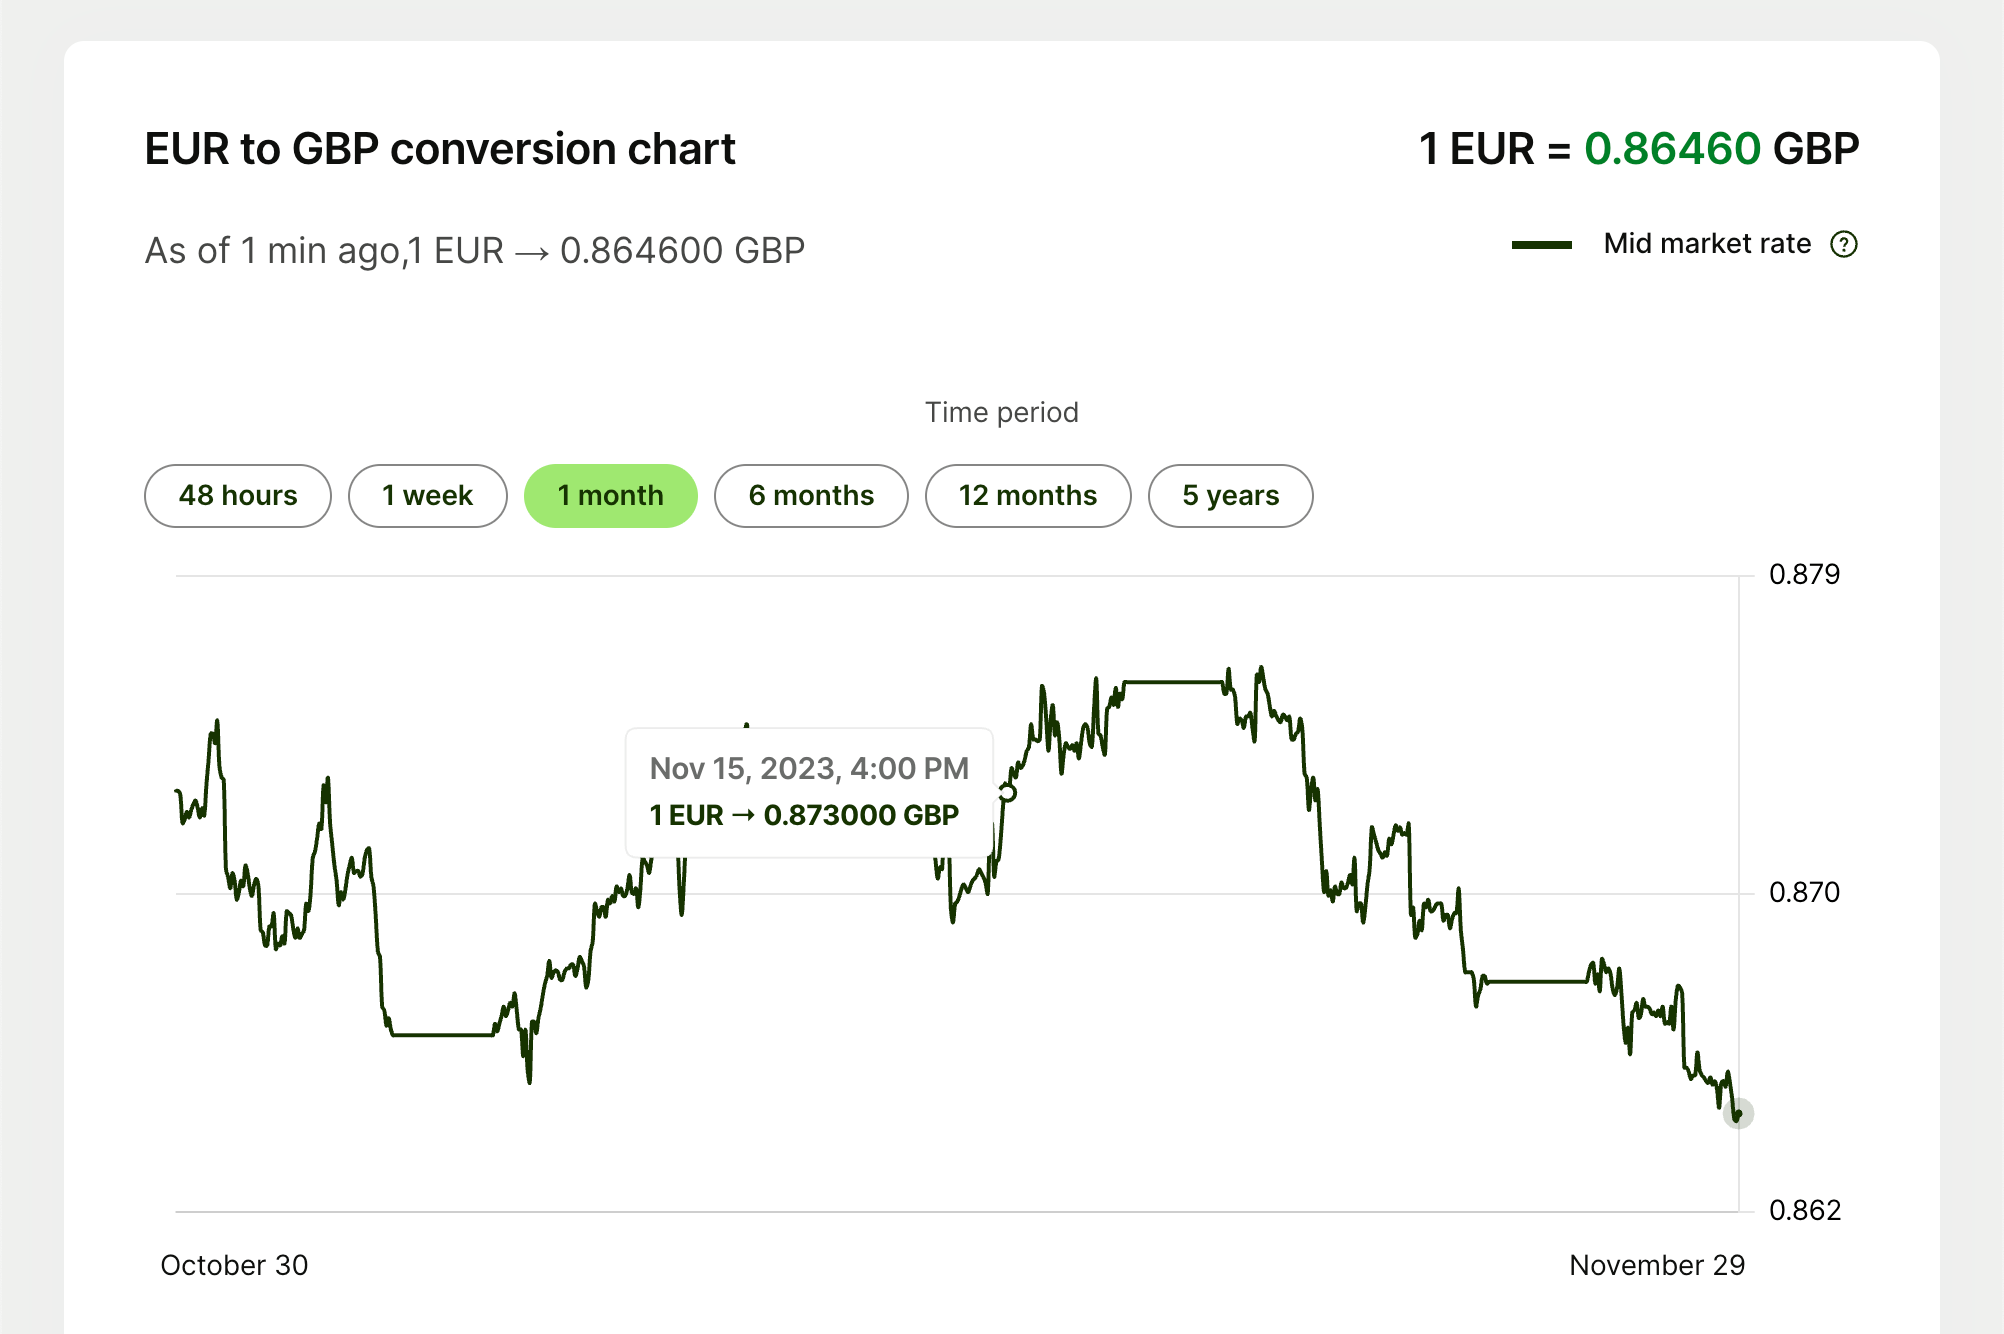Select the 5 years time period
The width and height of the screenshot is (2004, 1334).
[1230, 495]
